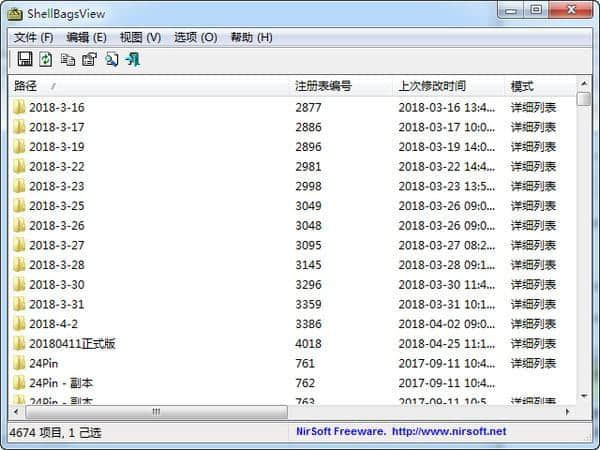The width and height of the screenshot is (600, 450).
Task: Click the Save toolbar icon
Action: click(25, 59)
